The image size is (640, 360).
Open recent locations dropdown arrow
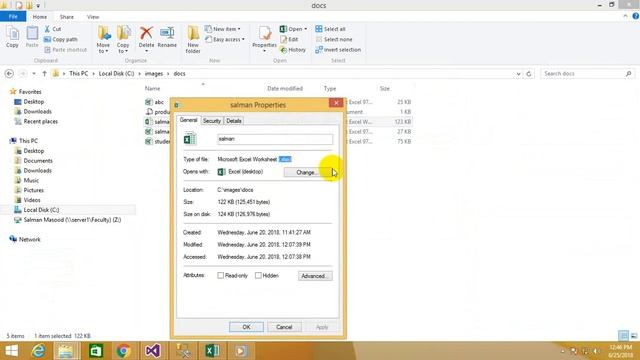[34, 74]
